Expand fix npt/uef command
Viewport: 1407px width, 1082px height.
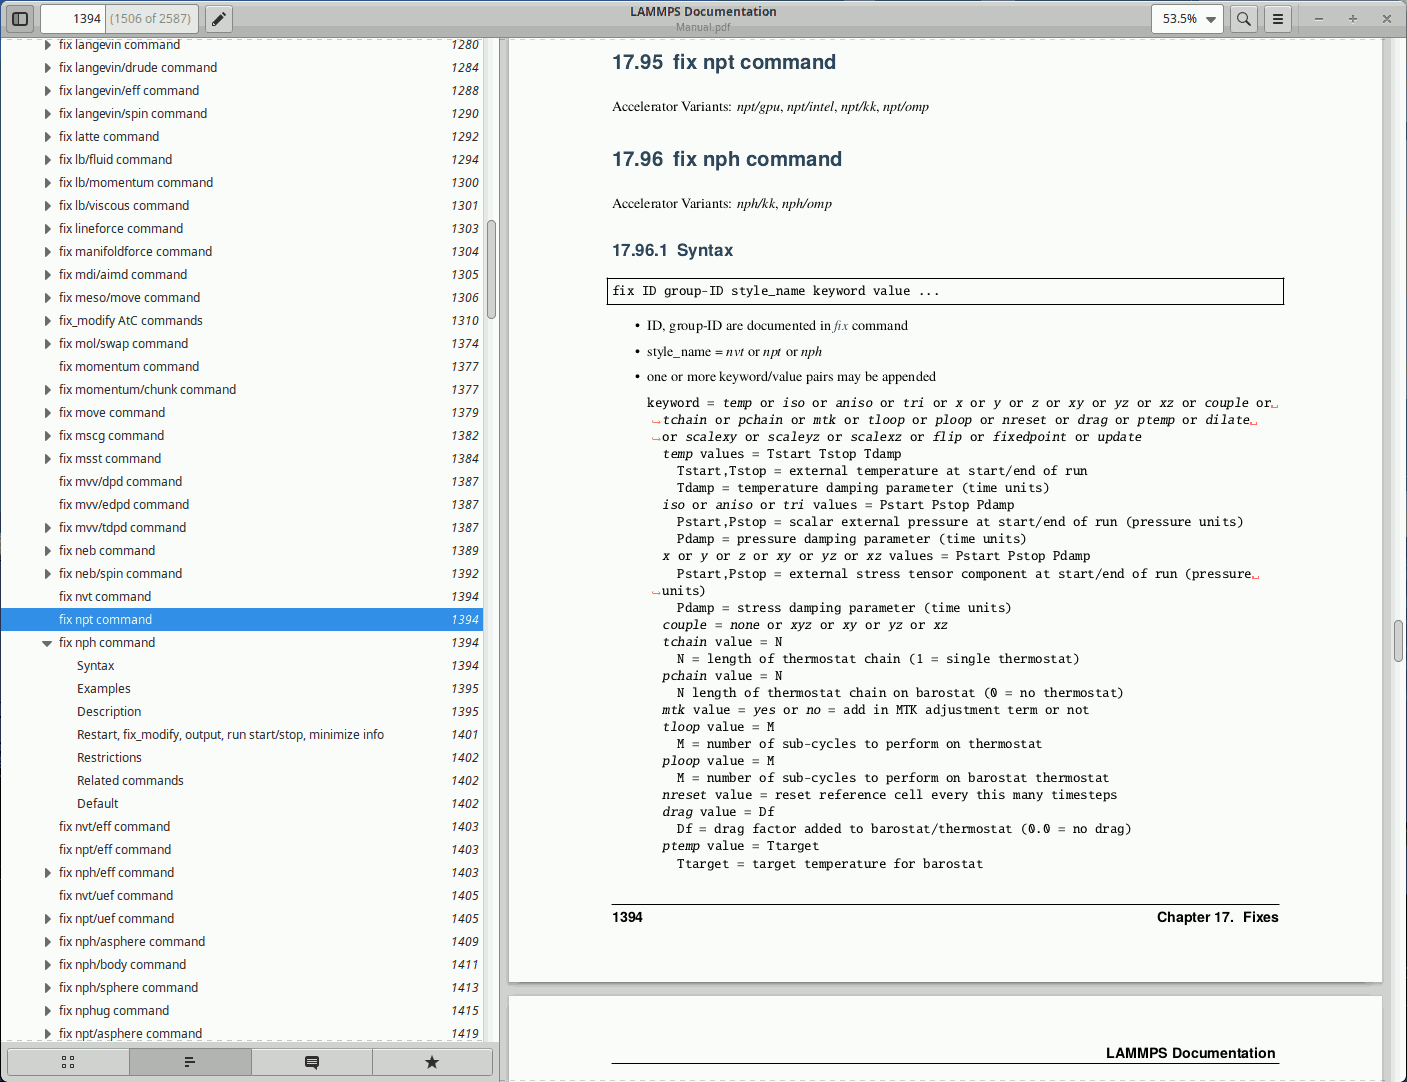click(47, 919)
